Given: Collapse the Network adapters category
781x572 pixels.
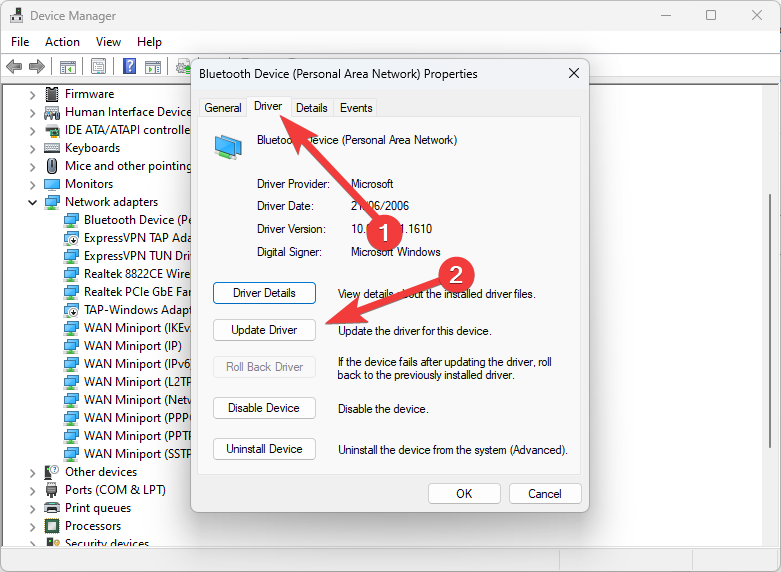Looking at the screenshot, I should (32, 202).
